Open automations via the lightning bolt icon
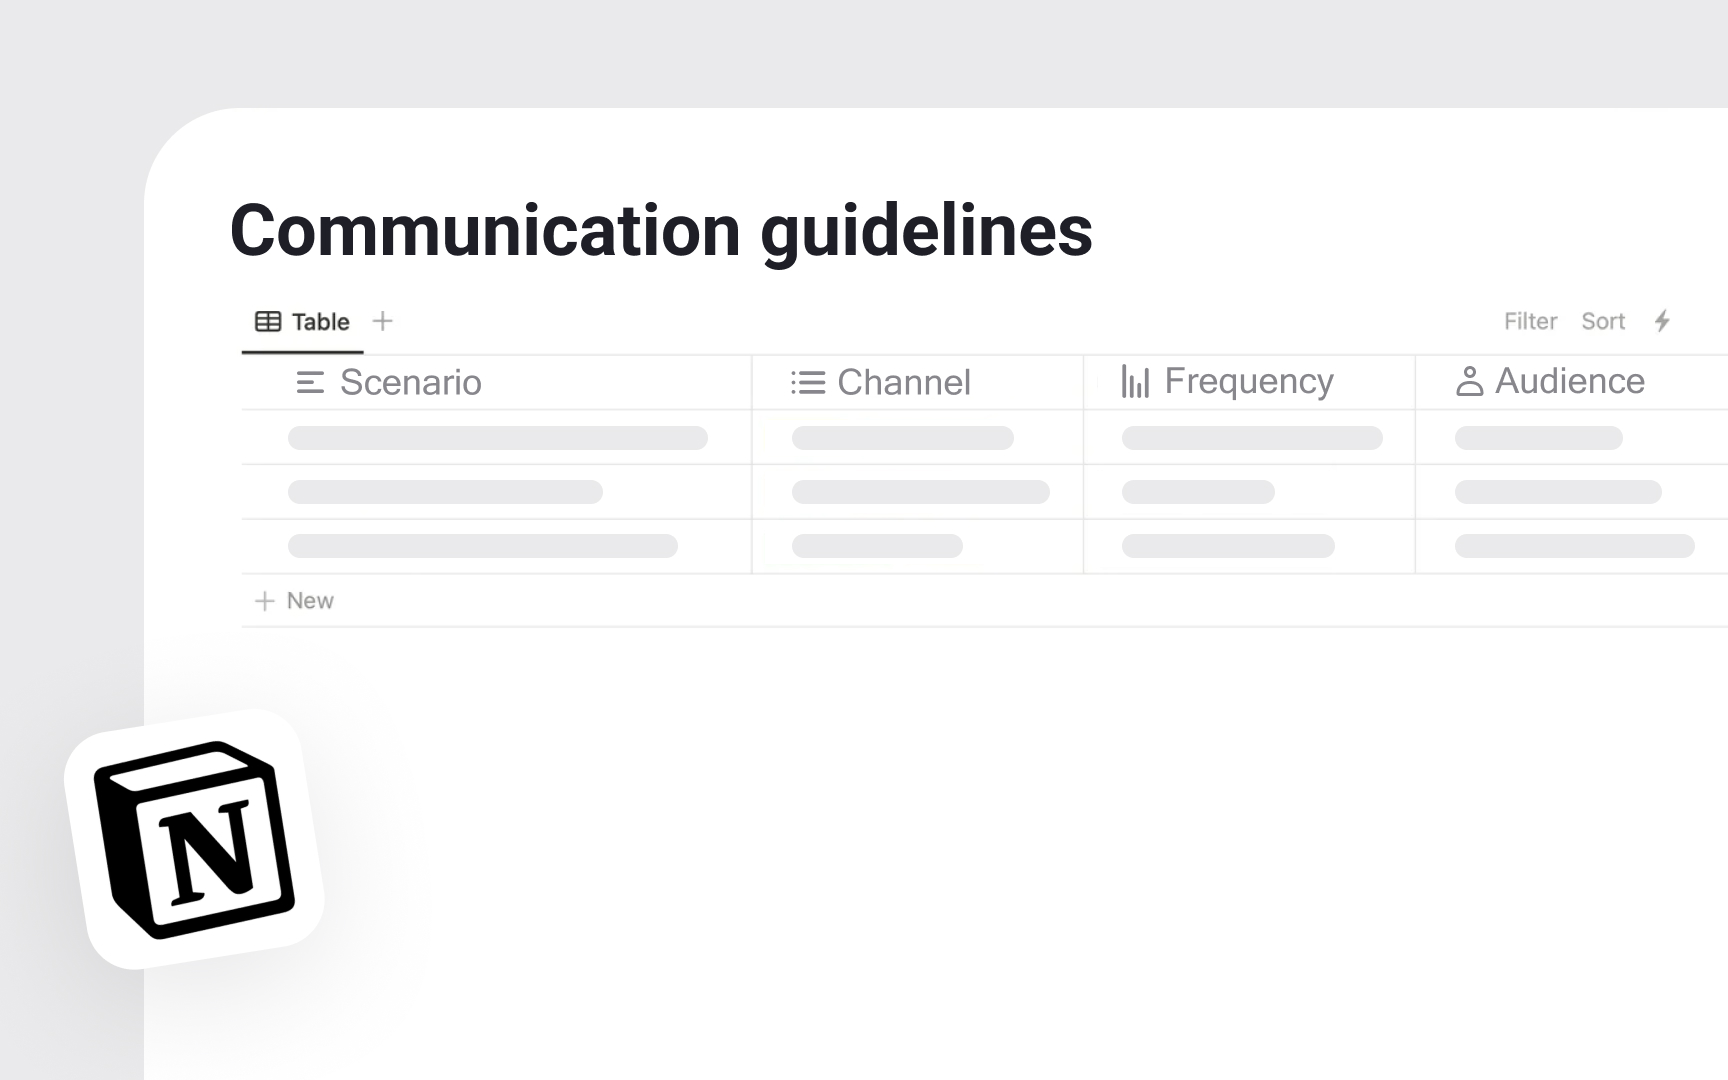This screenshot has height=1080, width=1728. pyautogui.click(x=1661, y=321)
